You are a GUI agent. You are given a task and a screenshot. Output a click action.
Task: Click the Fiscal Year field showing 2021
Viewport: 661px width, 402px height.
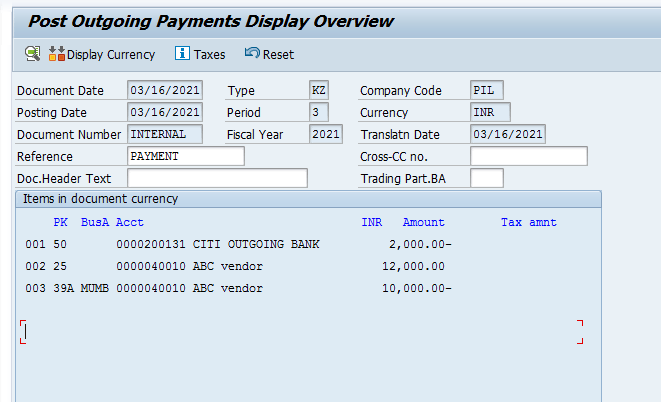click(326, 134)
